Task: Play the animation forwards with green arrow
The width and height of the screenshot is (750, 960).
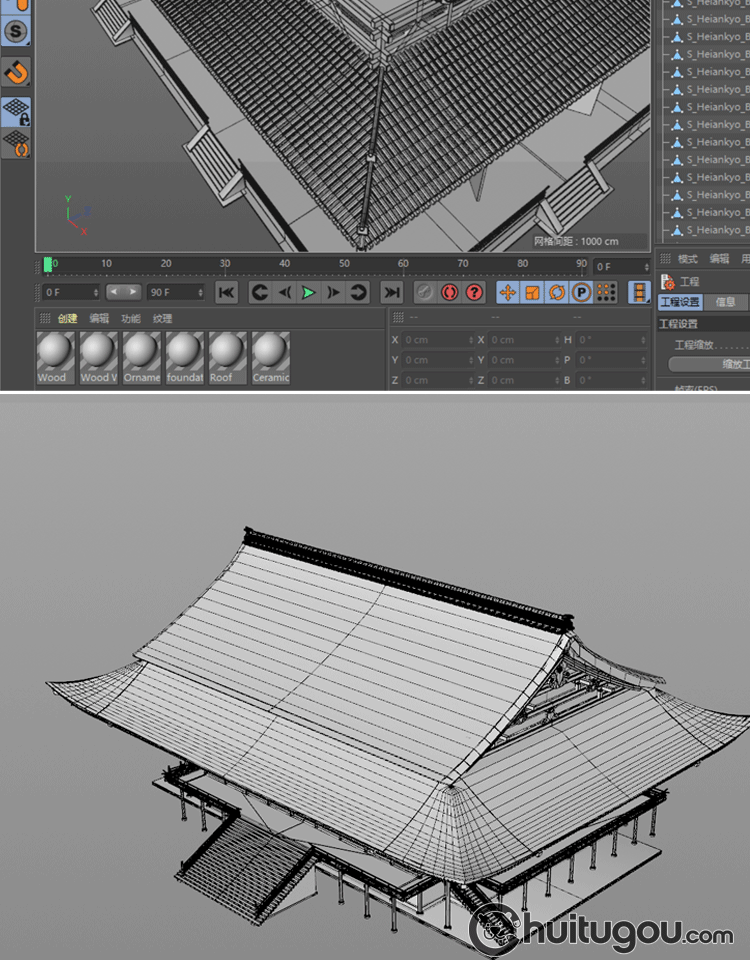Action: [308, 293]
